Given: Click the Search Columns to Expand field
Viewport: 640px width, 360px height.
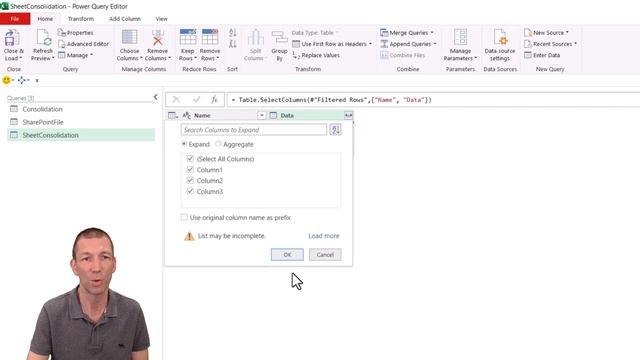Looking at the screenshot, I should click(253, 130).
